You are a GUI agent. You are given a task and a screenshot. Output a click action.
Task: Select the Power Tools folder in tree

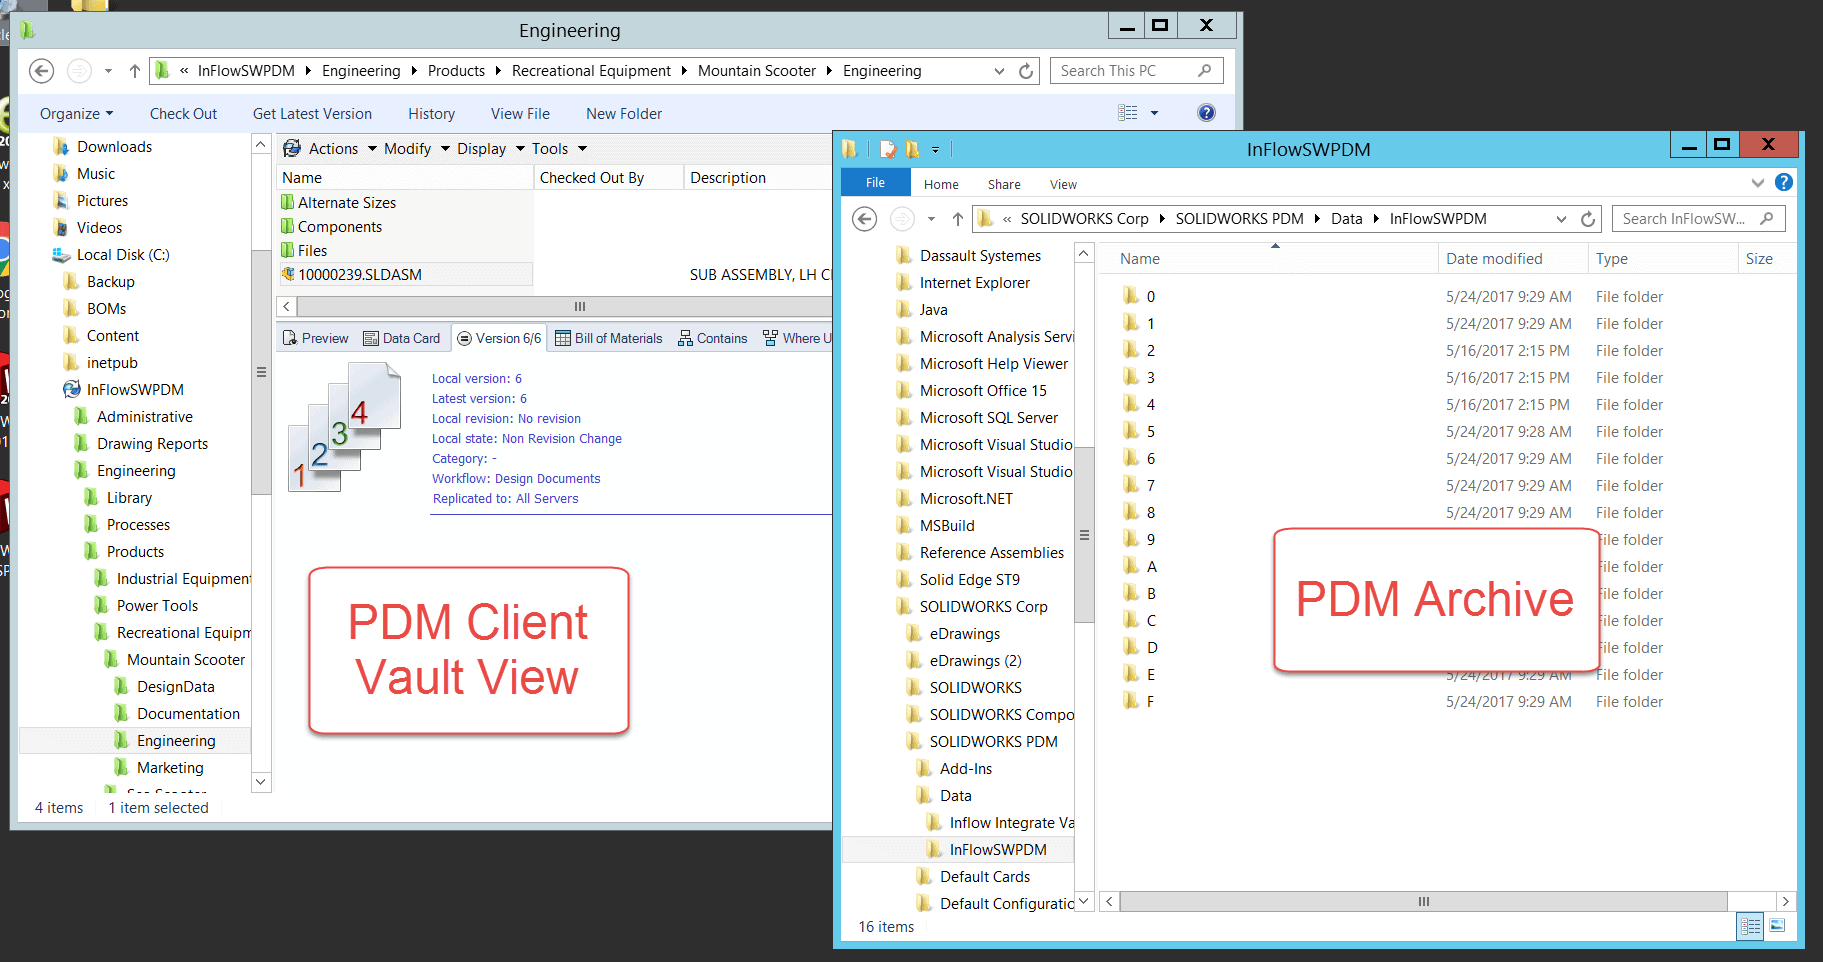pos(157,606)
